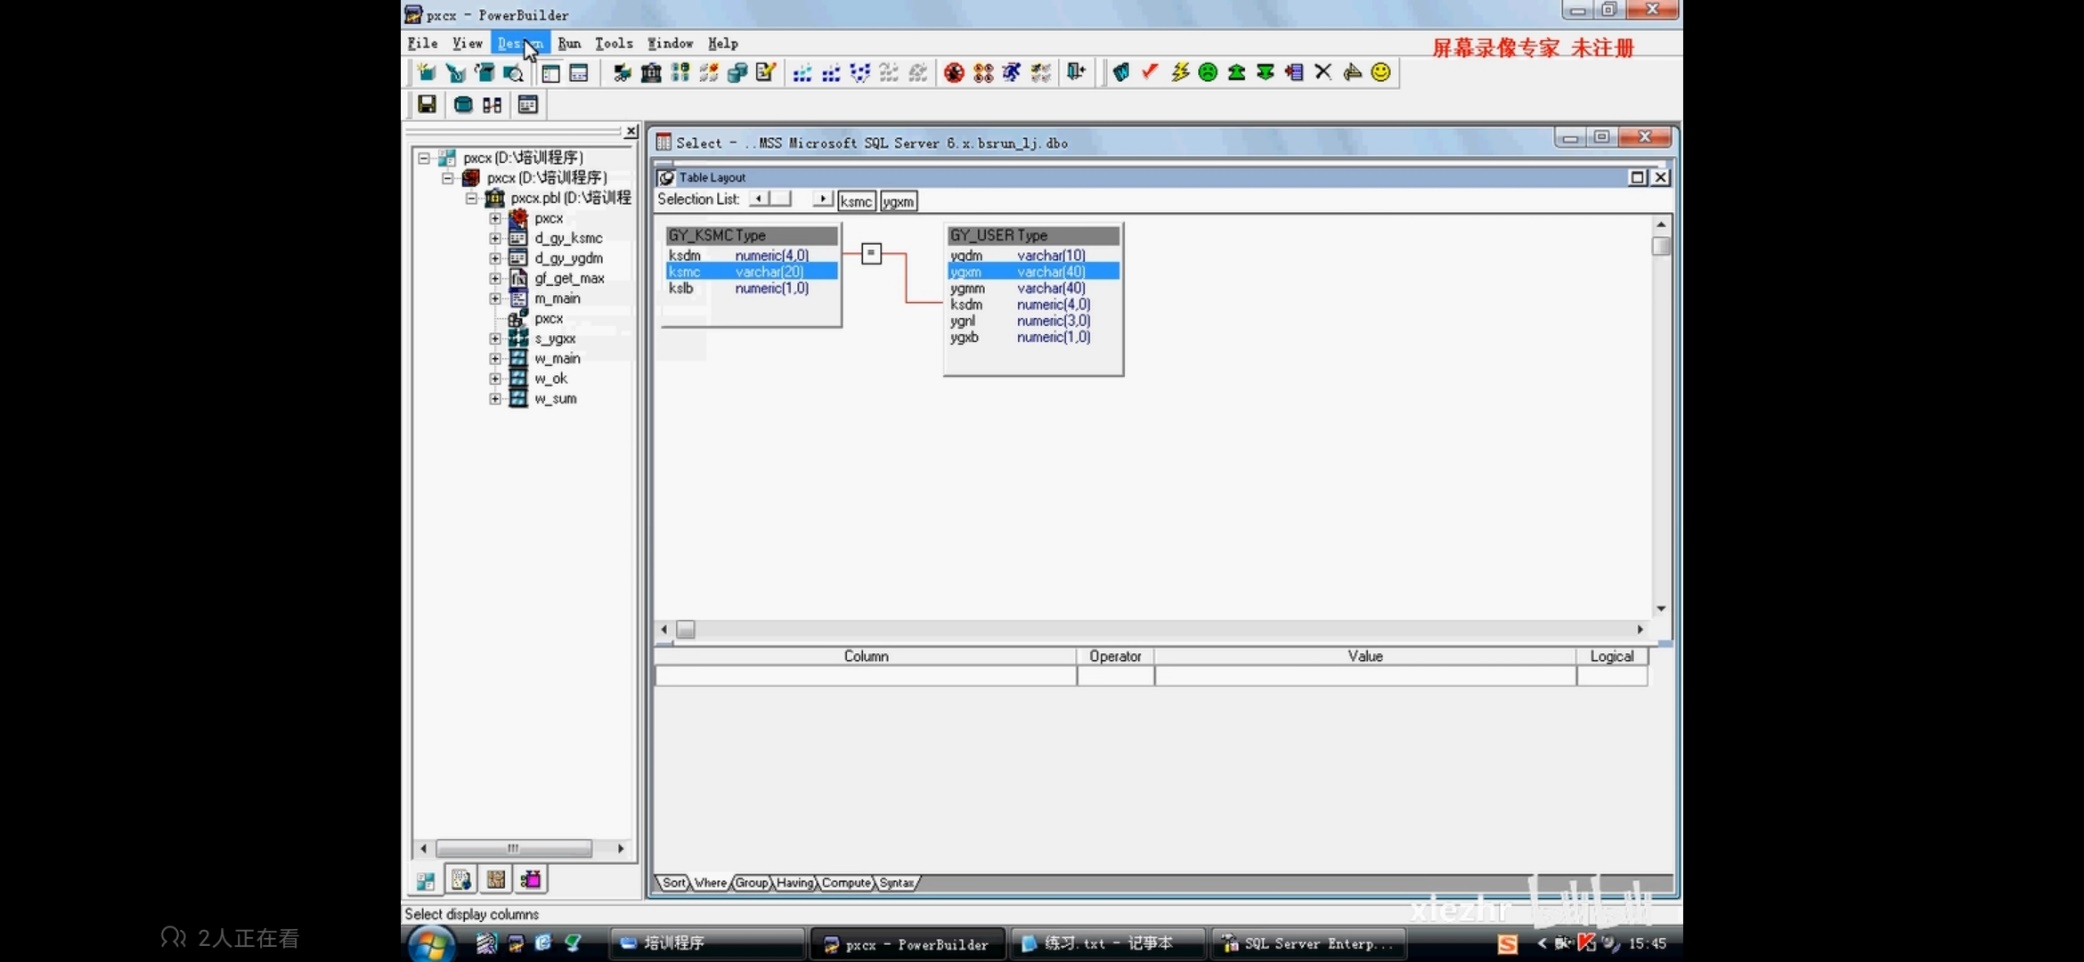Click the Exit door toolbar icon
The width and height of the screenshot is (2084, 962).
click(1076, 72)
